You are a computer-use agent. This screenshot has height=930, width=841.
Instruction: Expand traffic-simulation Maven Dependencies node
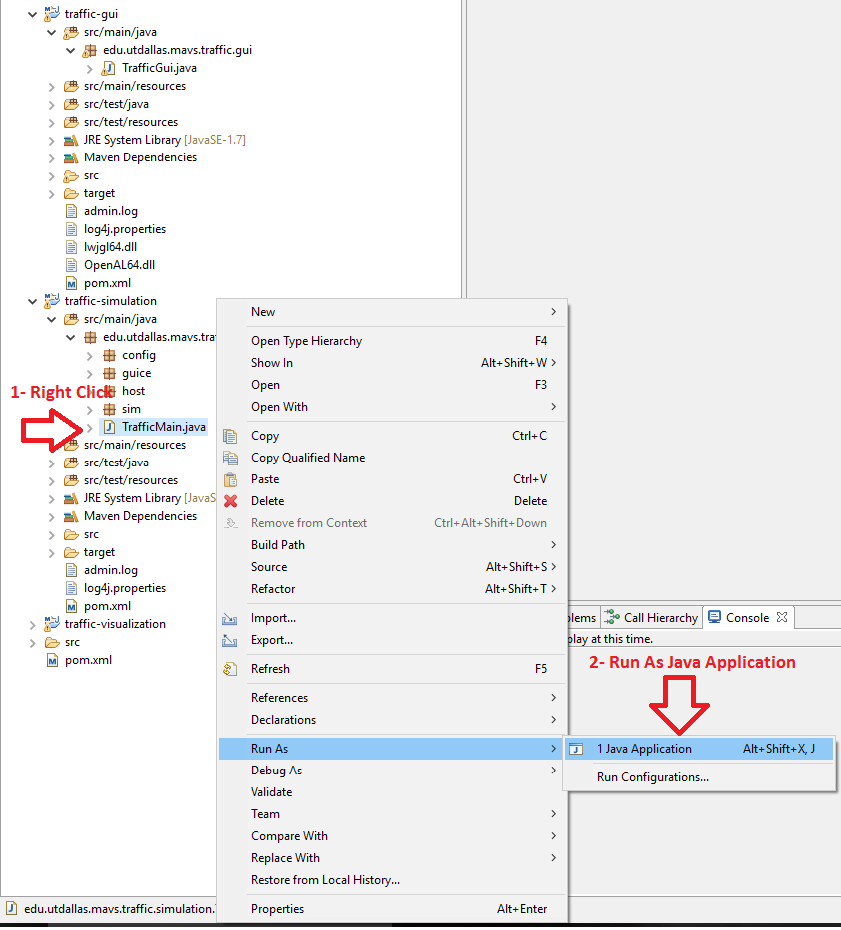tap(52, 517)
